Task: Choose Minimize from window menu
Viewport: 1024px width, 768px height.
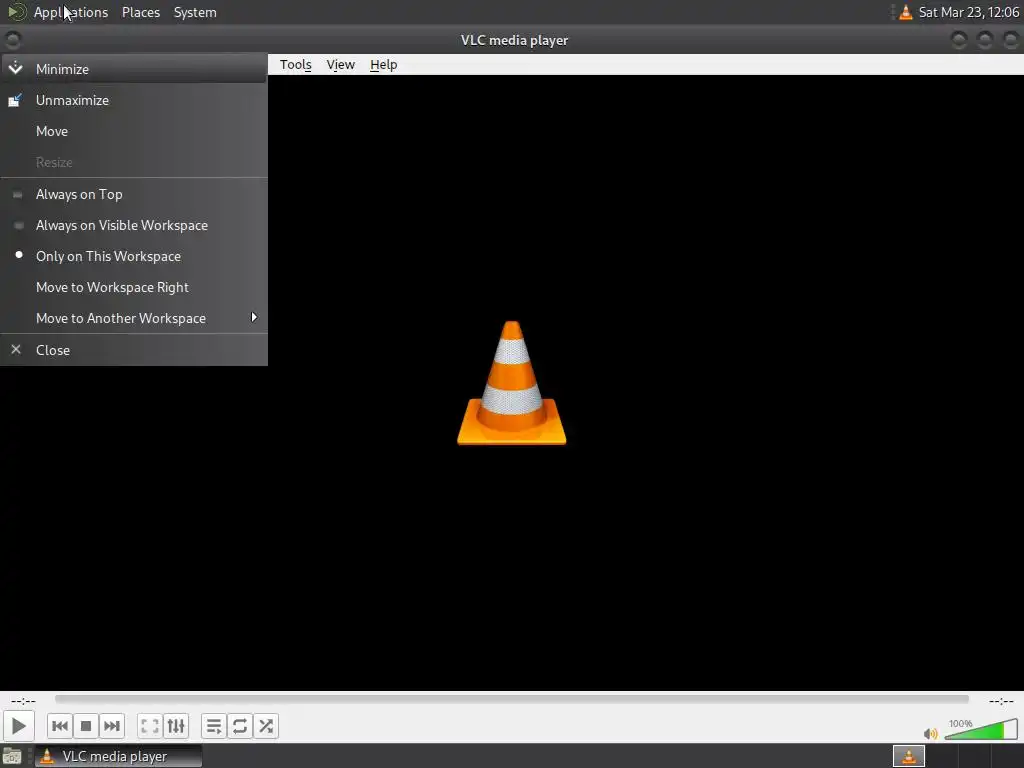Action: (134, 69)
